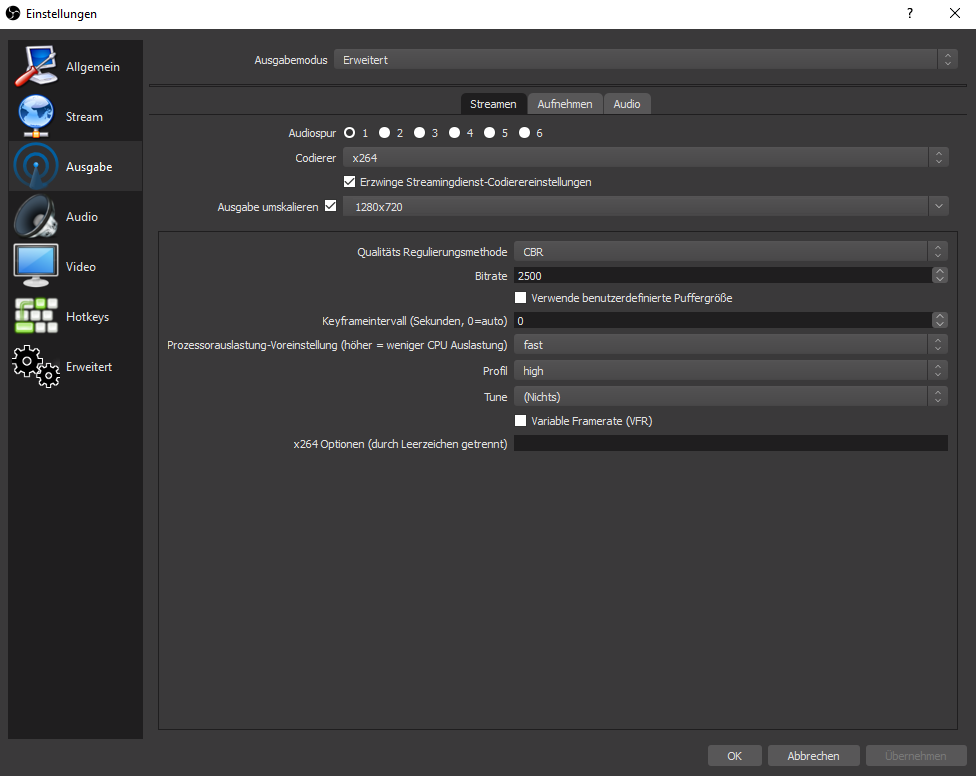Image resolution: width=976 pixels, height=776 pixels.
Task: Switch to the Streamen tab
Action: point(493,104)
